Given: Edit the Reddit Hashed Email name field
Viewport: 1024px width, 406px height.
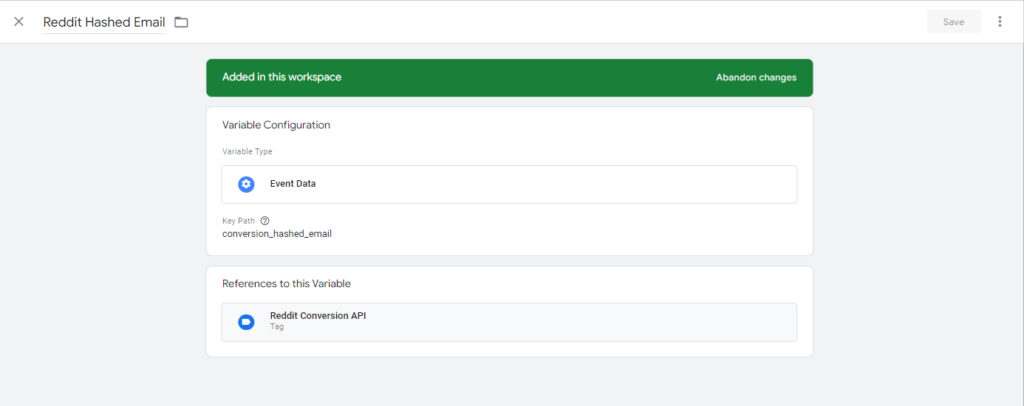Looking at the screenshot, I should [103, 22].
